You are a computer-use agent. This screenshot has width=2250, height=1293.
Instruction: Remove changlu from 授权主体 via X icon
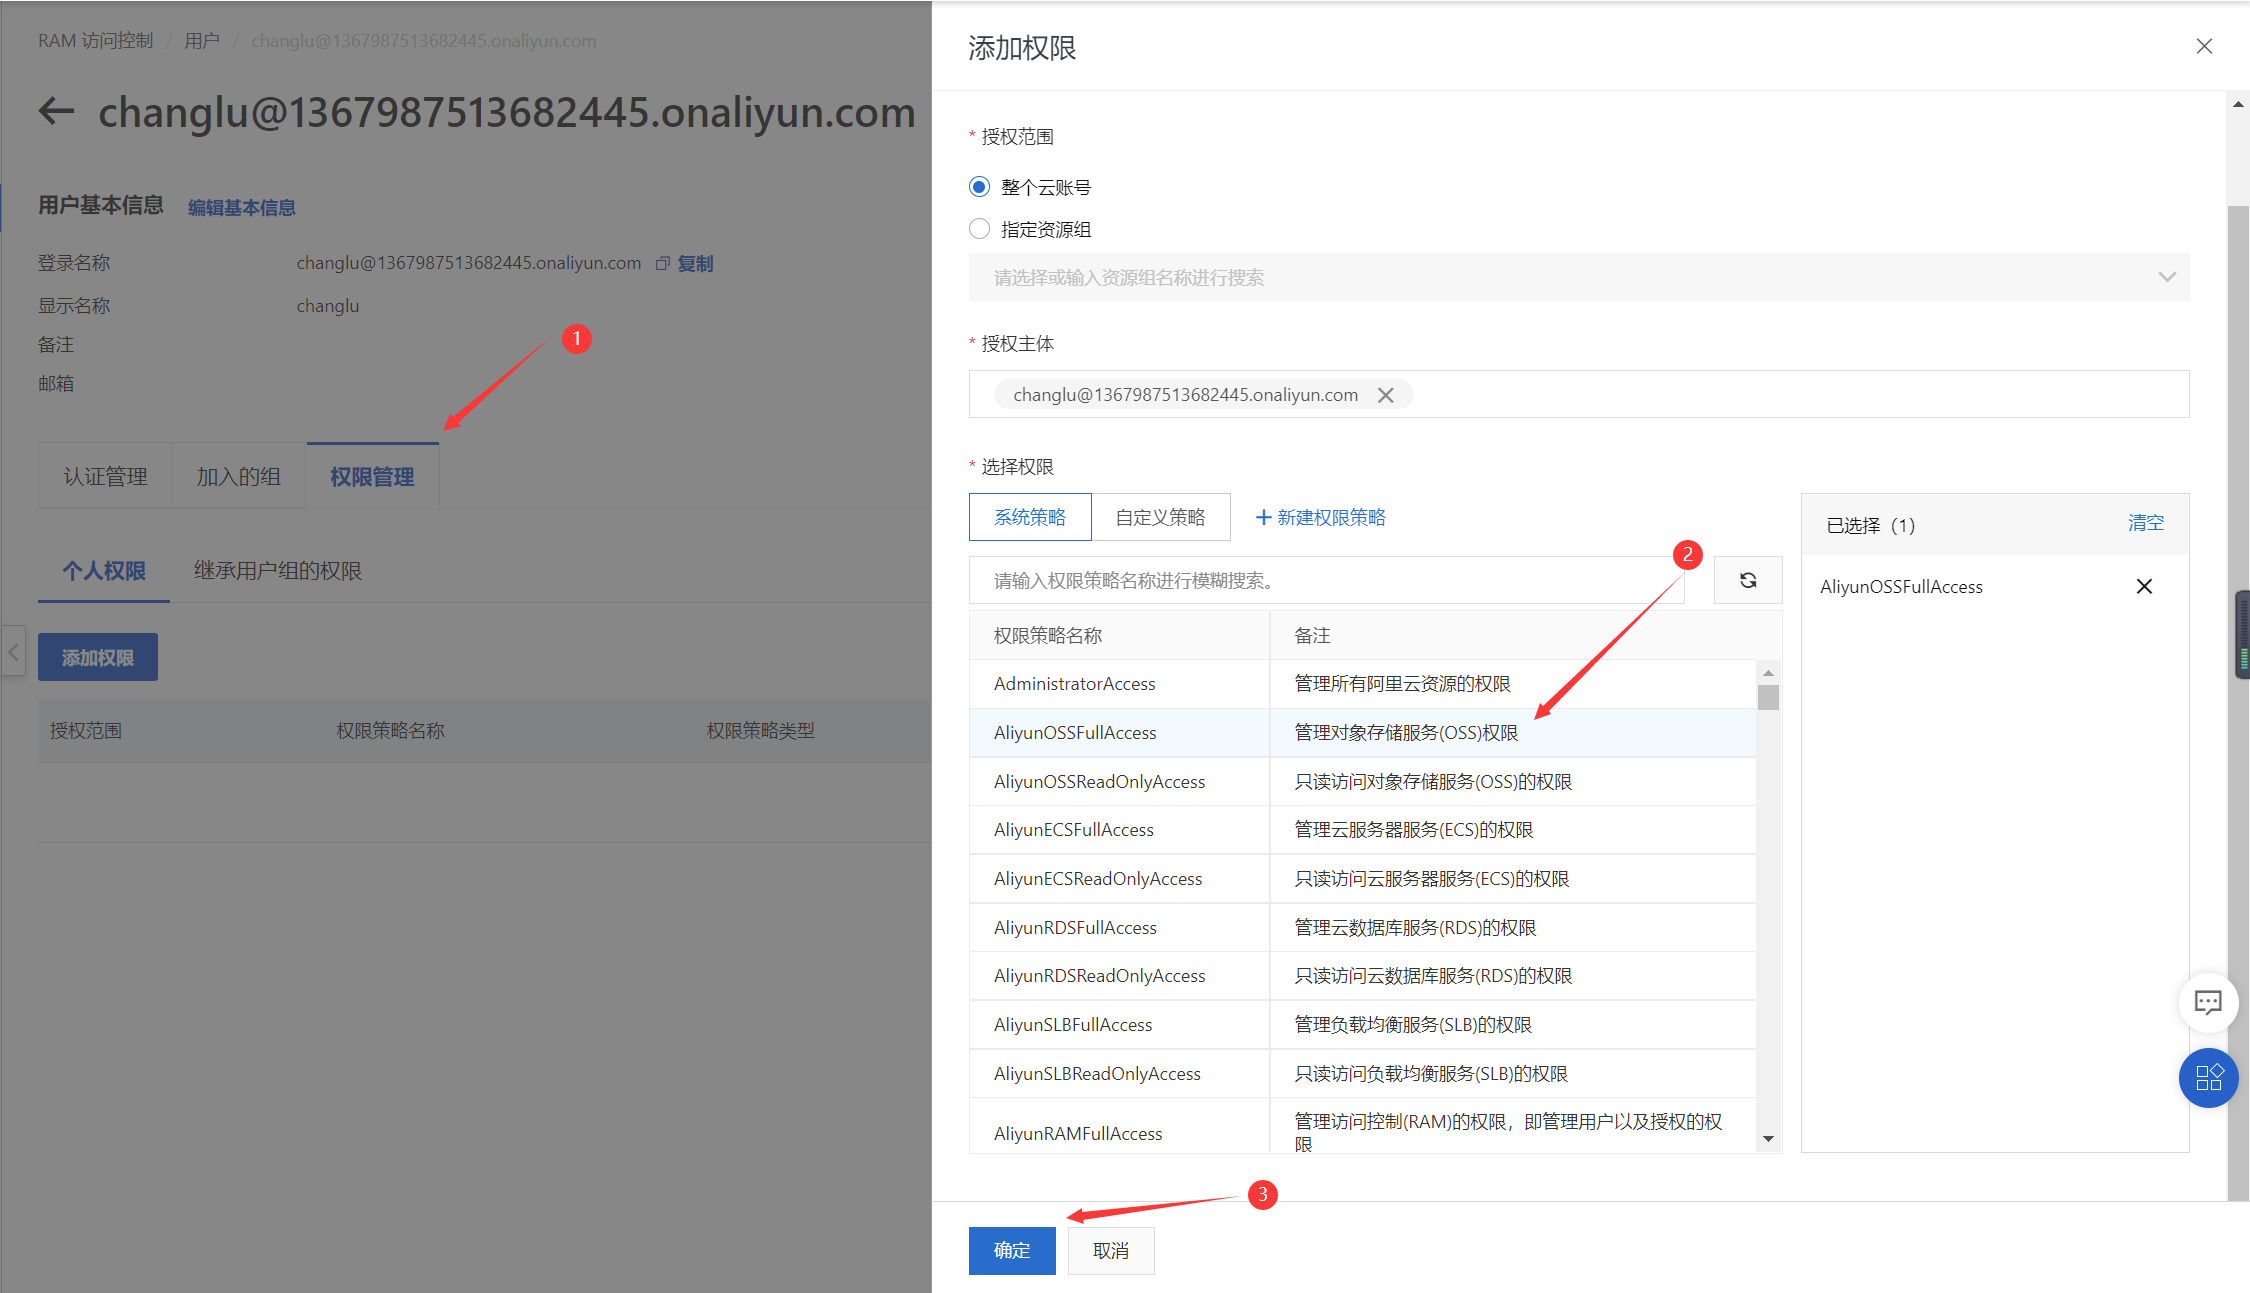point(1385,394)
